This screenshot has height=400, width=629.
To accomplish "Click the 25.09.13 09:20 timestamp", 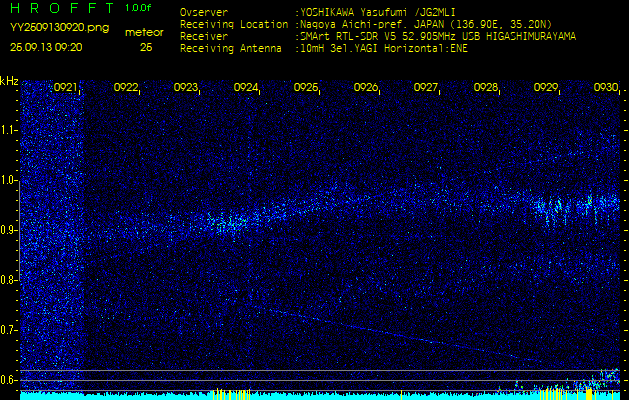I will tap(47, 47).
